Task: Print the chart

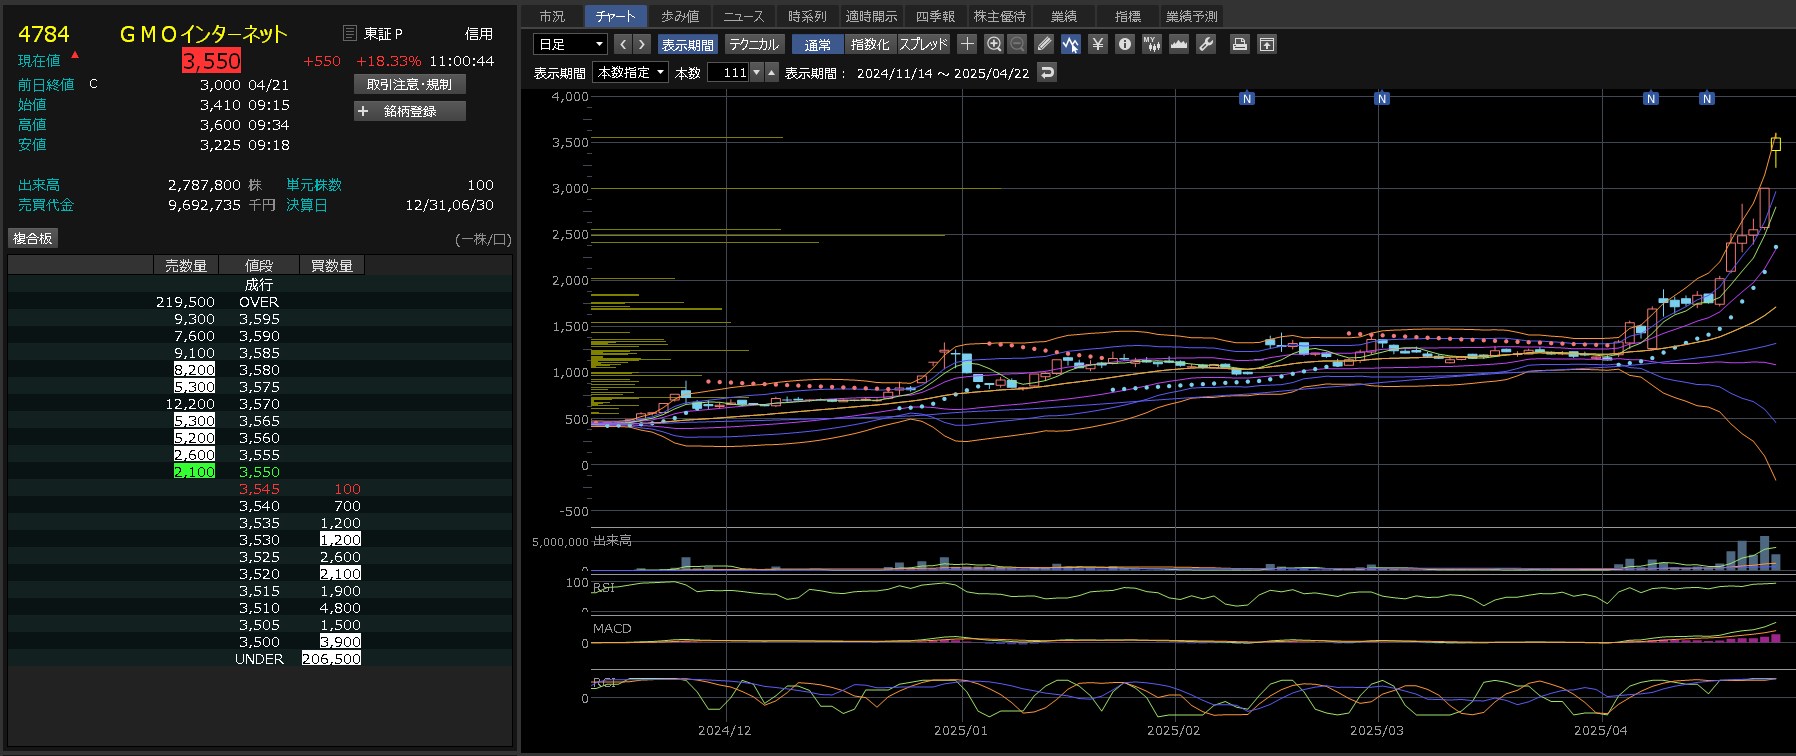Action: click(1240, 44)
